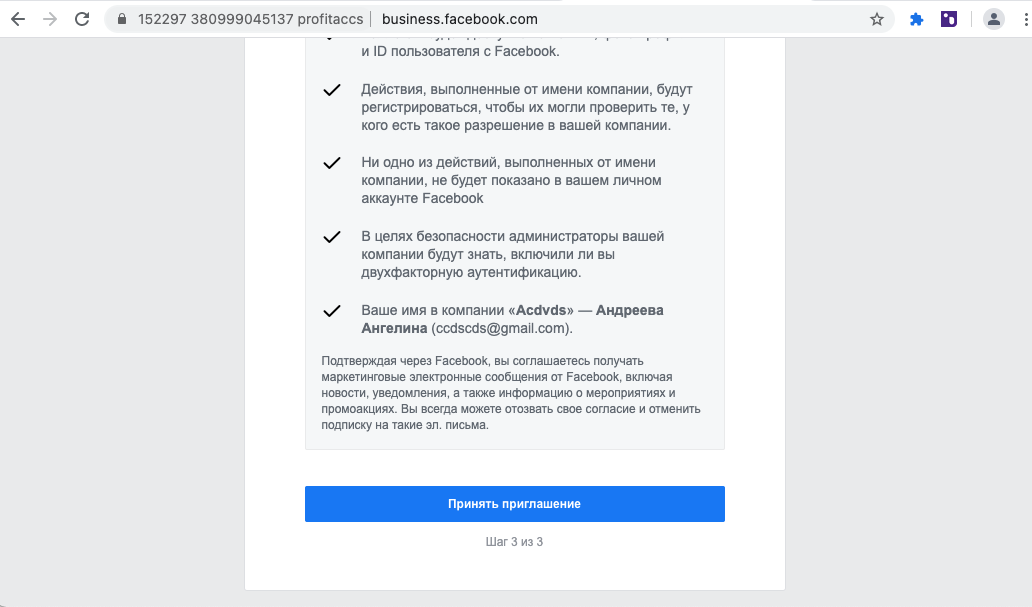Go back using the browser back arrow

(x=18, y=19)
